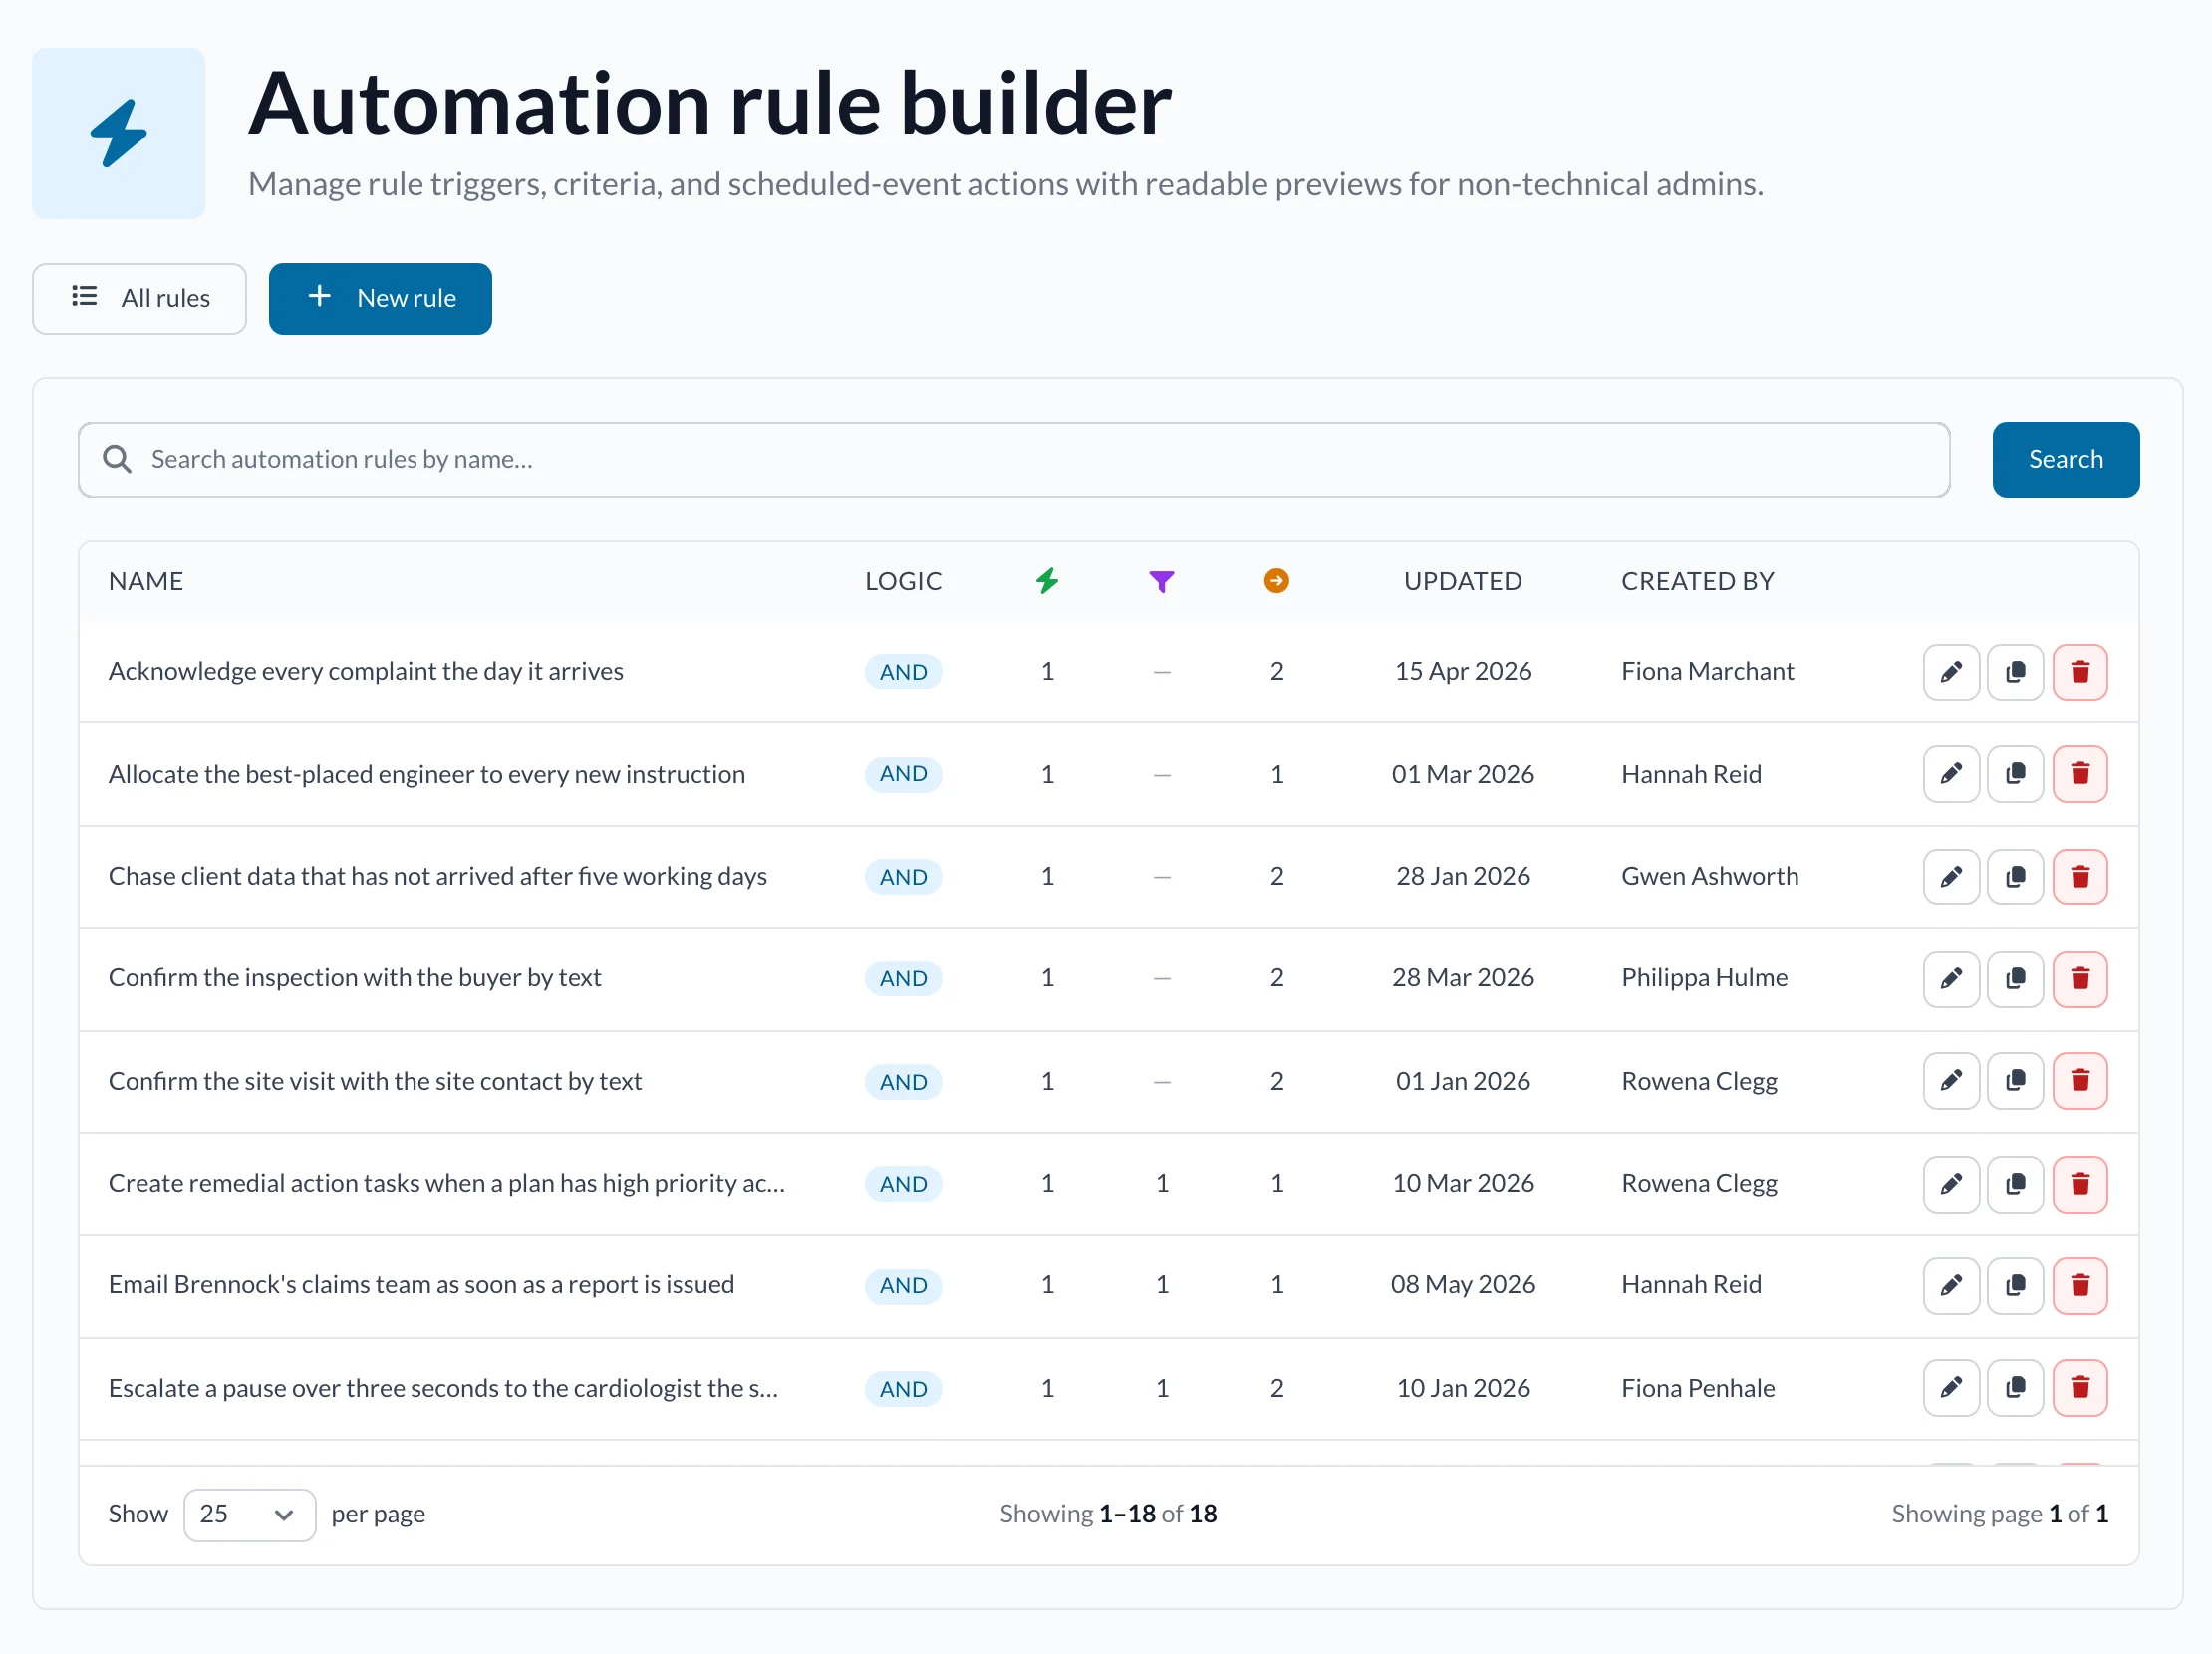Image resolution: width=2212 pixels, height=1654 pixels.
Task: Duplicate the Email Brennock's claims team rule
Action: pos(2015,1285)
